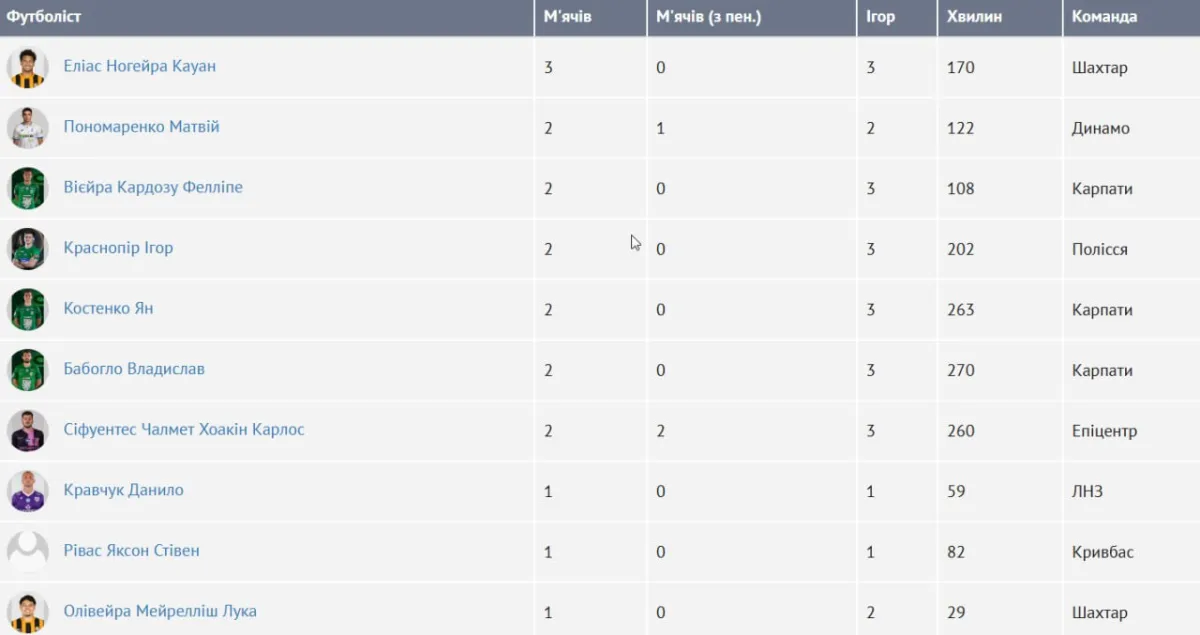Select team cell Кривбас

tap(1102, 553)
